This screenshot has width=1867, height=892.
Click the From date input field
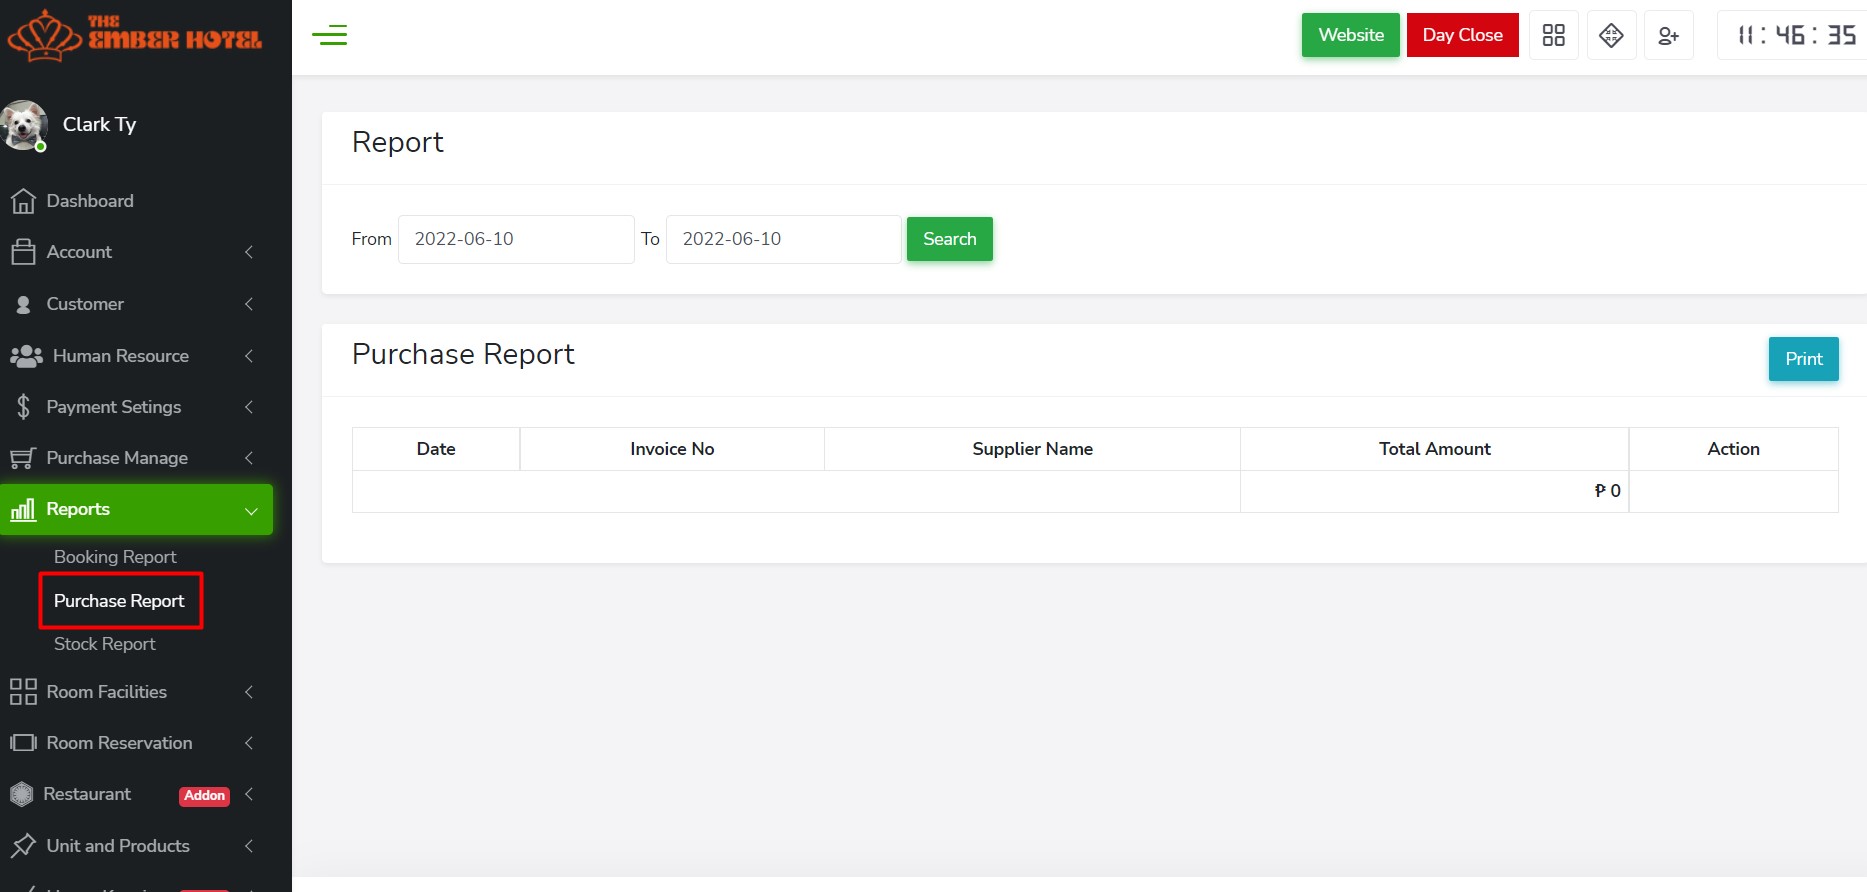516,239
